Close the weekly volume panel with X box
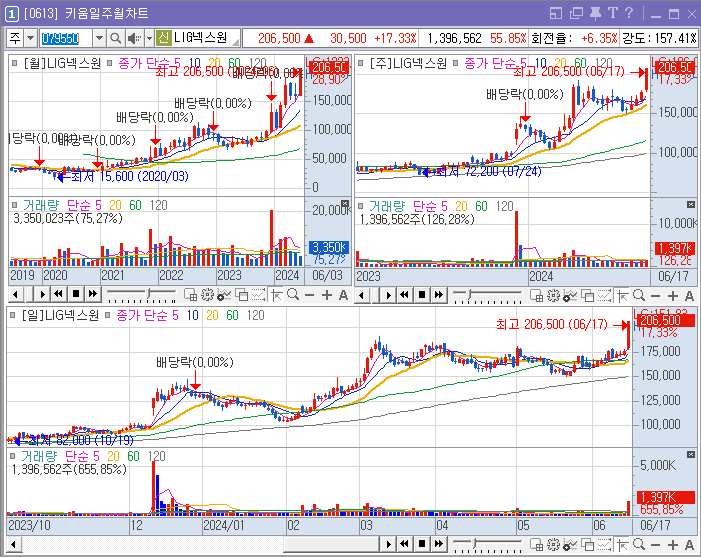 [691, 204]
